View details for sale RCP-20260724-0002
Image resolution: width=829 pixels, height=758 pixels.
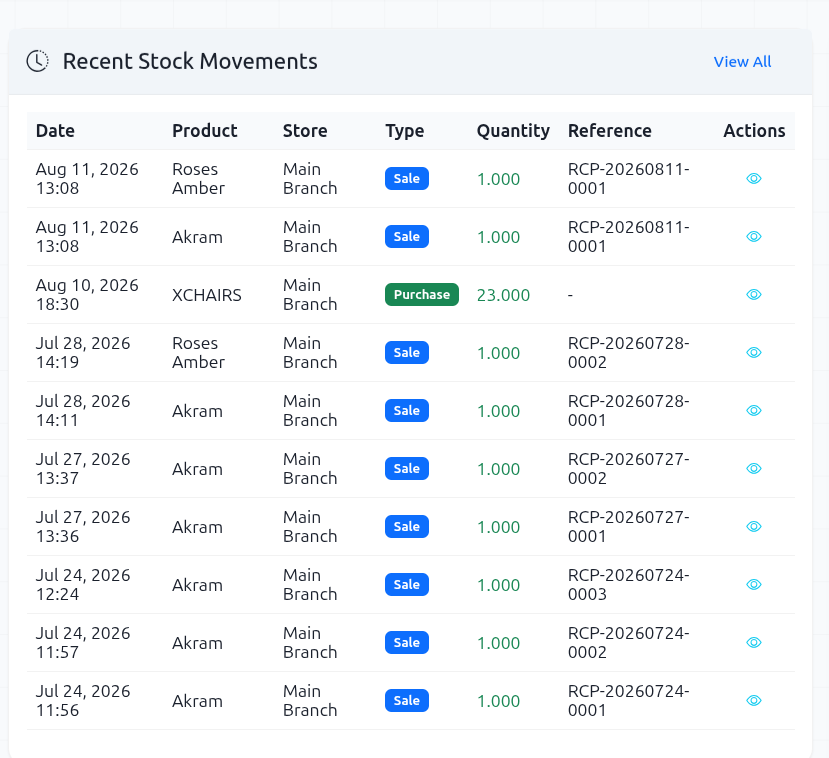tap(753, 643)
